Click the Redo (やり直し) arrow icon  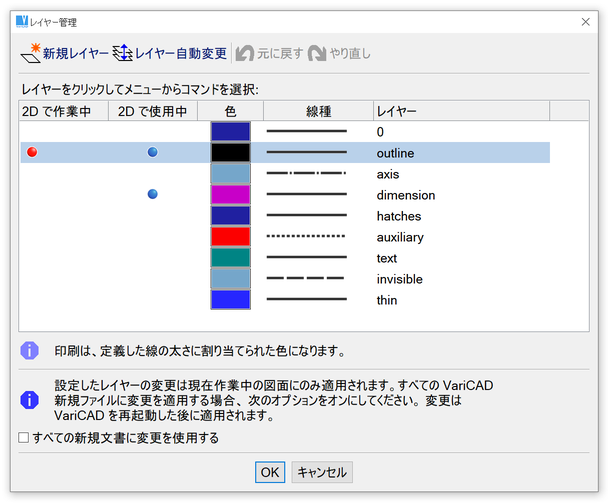click(x=318, y=53)
